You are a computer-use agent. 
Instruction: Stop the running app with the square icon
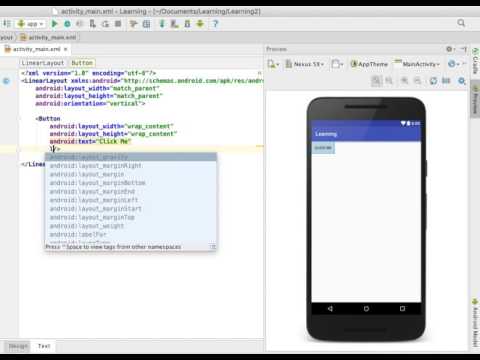118,24
